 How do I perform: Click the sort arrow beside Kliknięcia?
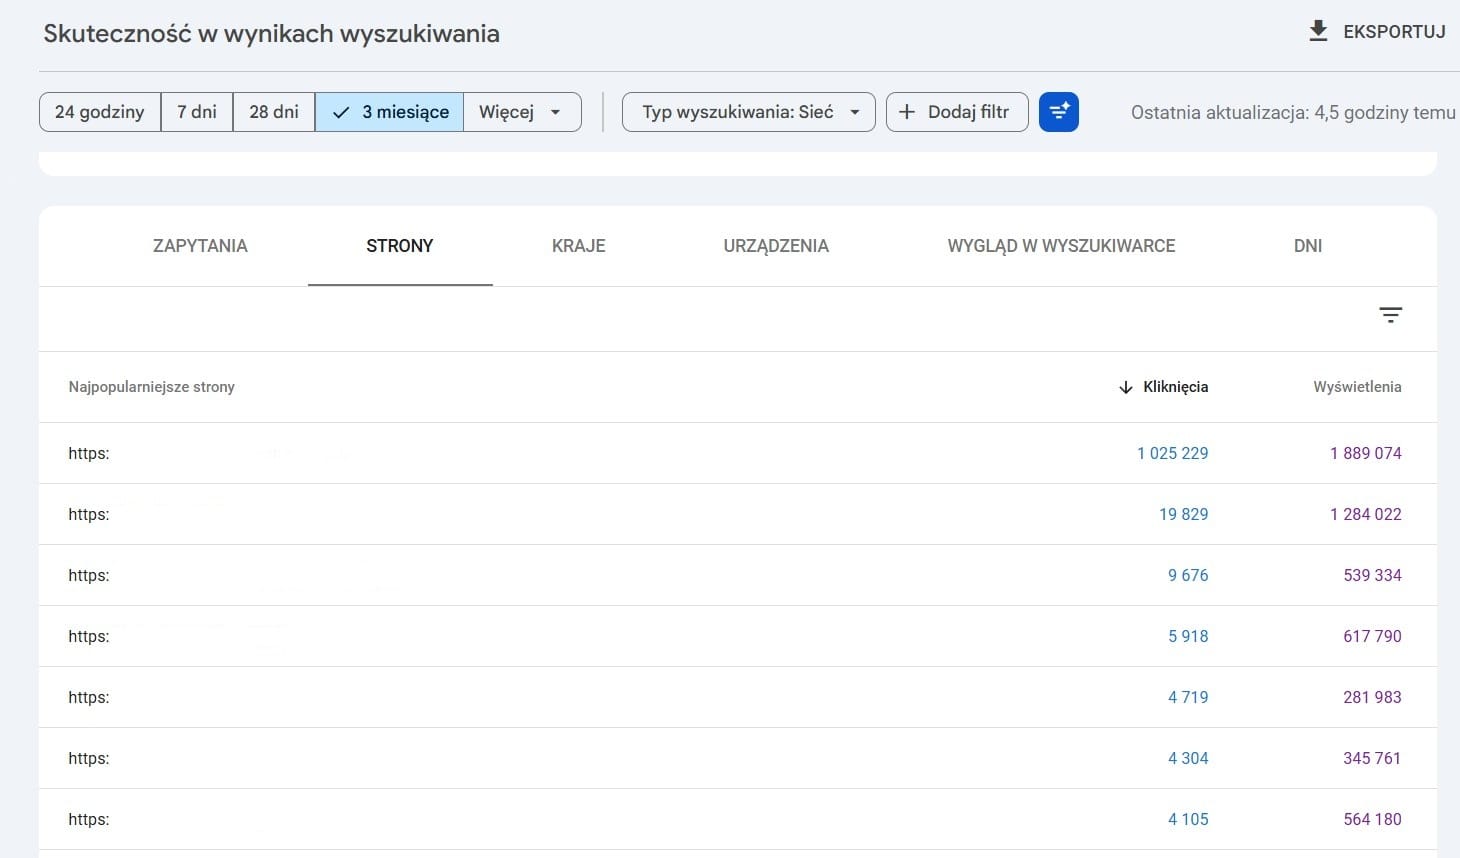(1126, 387)
